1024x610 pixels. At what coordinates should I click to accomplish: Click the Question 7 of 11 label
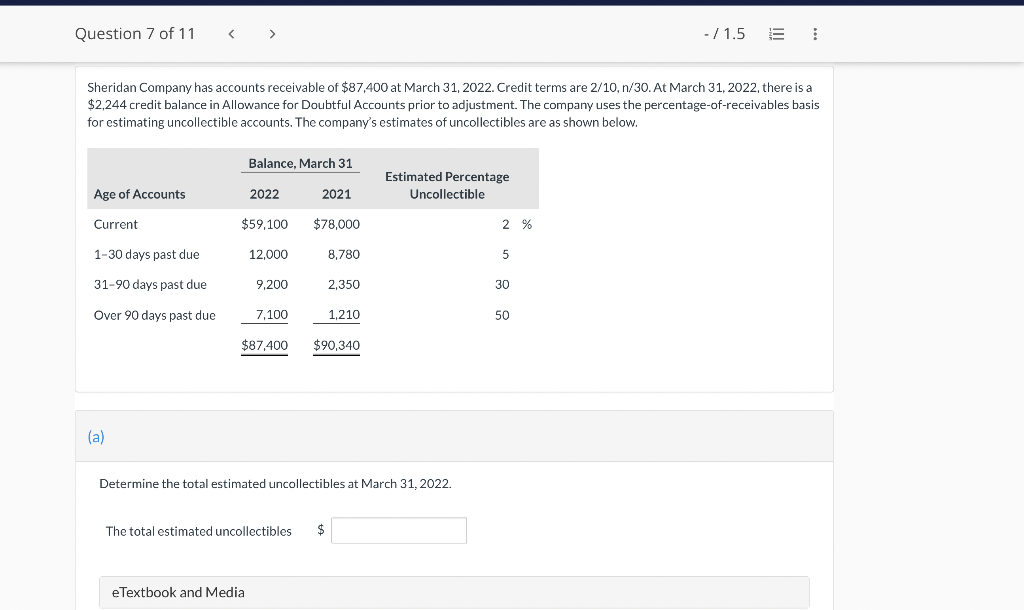tap(135, 34)
